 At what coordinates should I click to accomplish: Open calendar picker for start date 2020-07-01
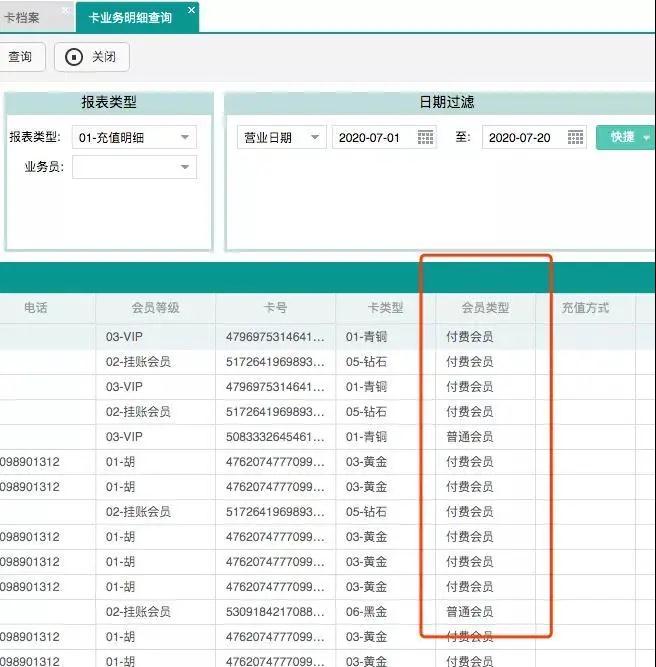pyautogui.click(x=425, y=138)
